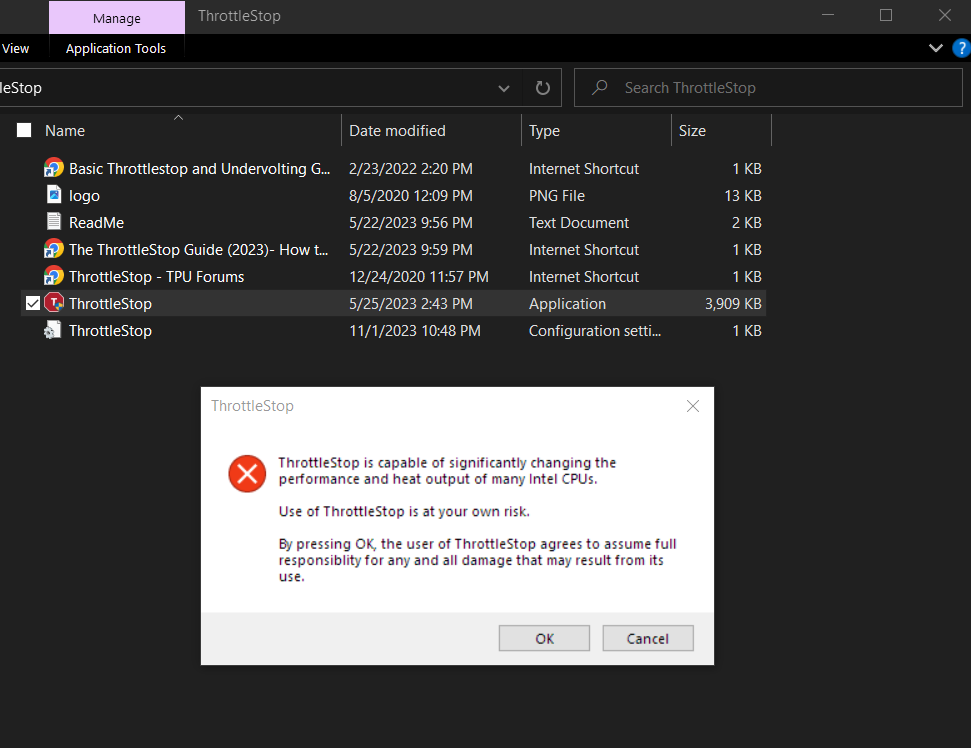Select the ThrottleStop application icon
This screenshot has width=971, height=748.
54,303
